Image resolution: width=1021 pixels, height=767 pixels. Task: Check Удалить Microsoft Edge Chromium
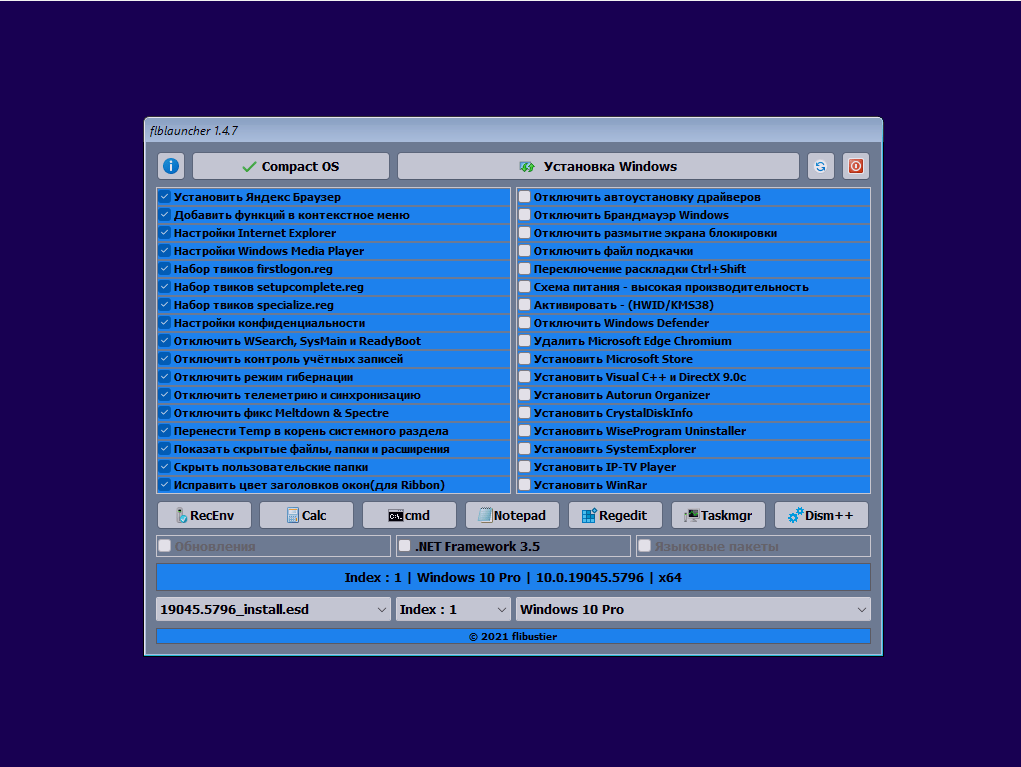tap(525, 341)
